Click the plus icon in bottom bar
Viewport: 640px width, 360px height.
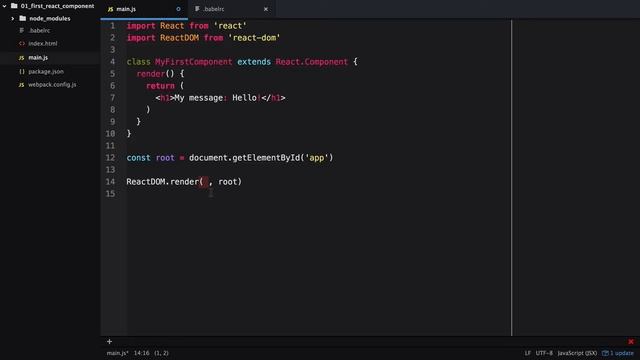[109, 342]
